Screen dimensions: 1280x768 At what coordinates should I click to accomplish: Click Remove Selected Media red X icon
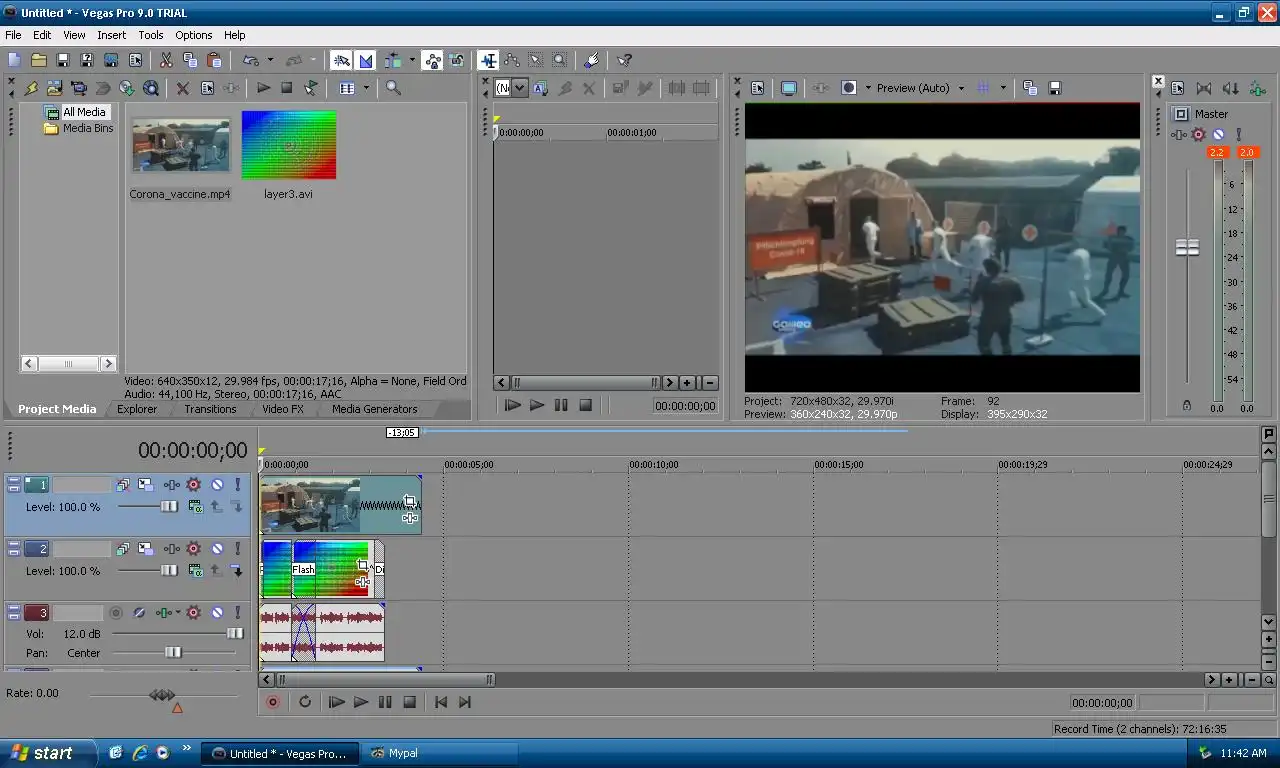click(183, 88)
